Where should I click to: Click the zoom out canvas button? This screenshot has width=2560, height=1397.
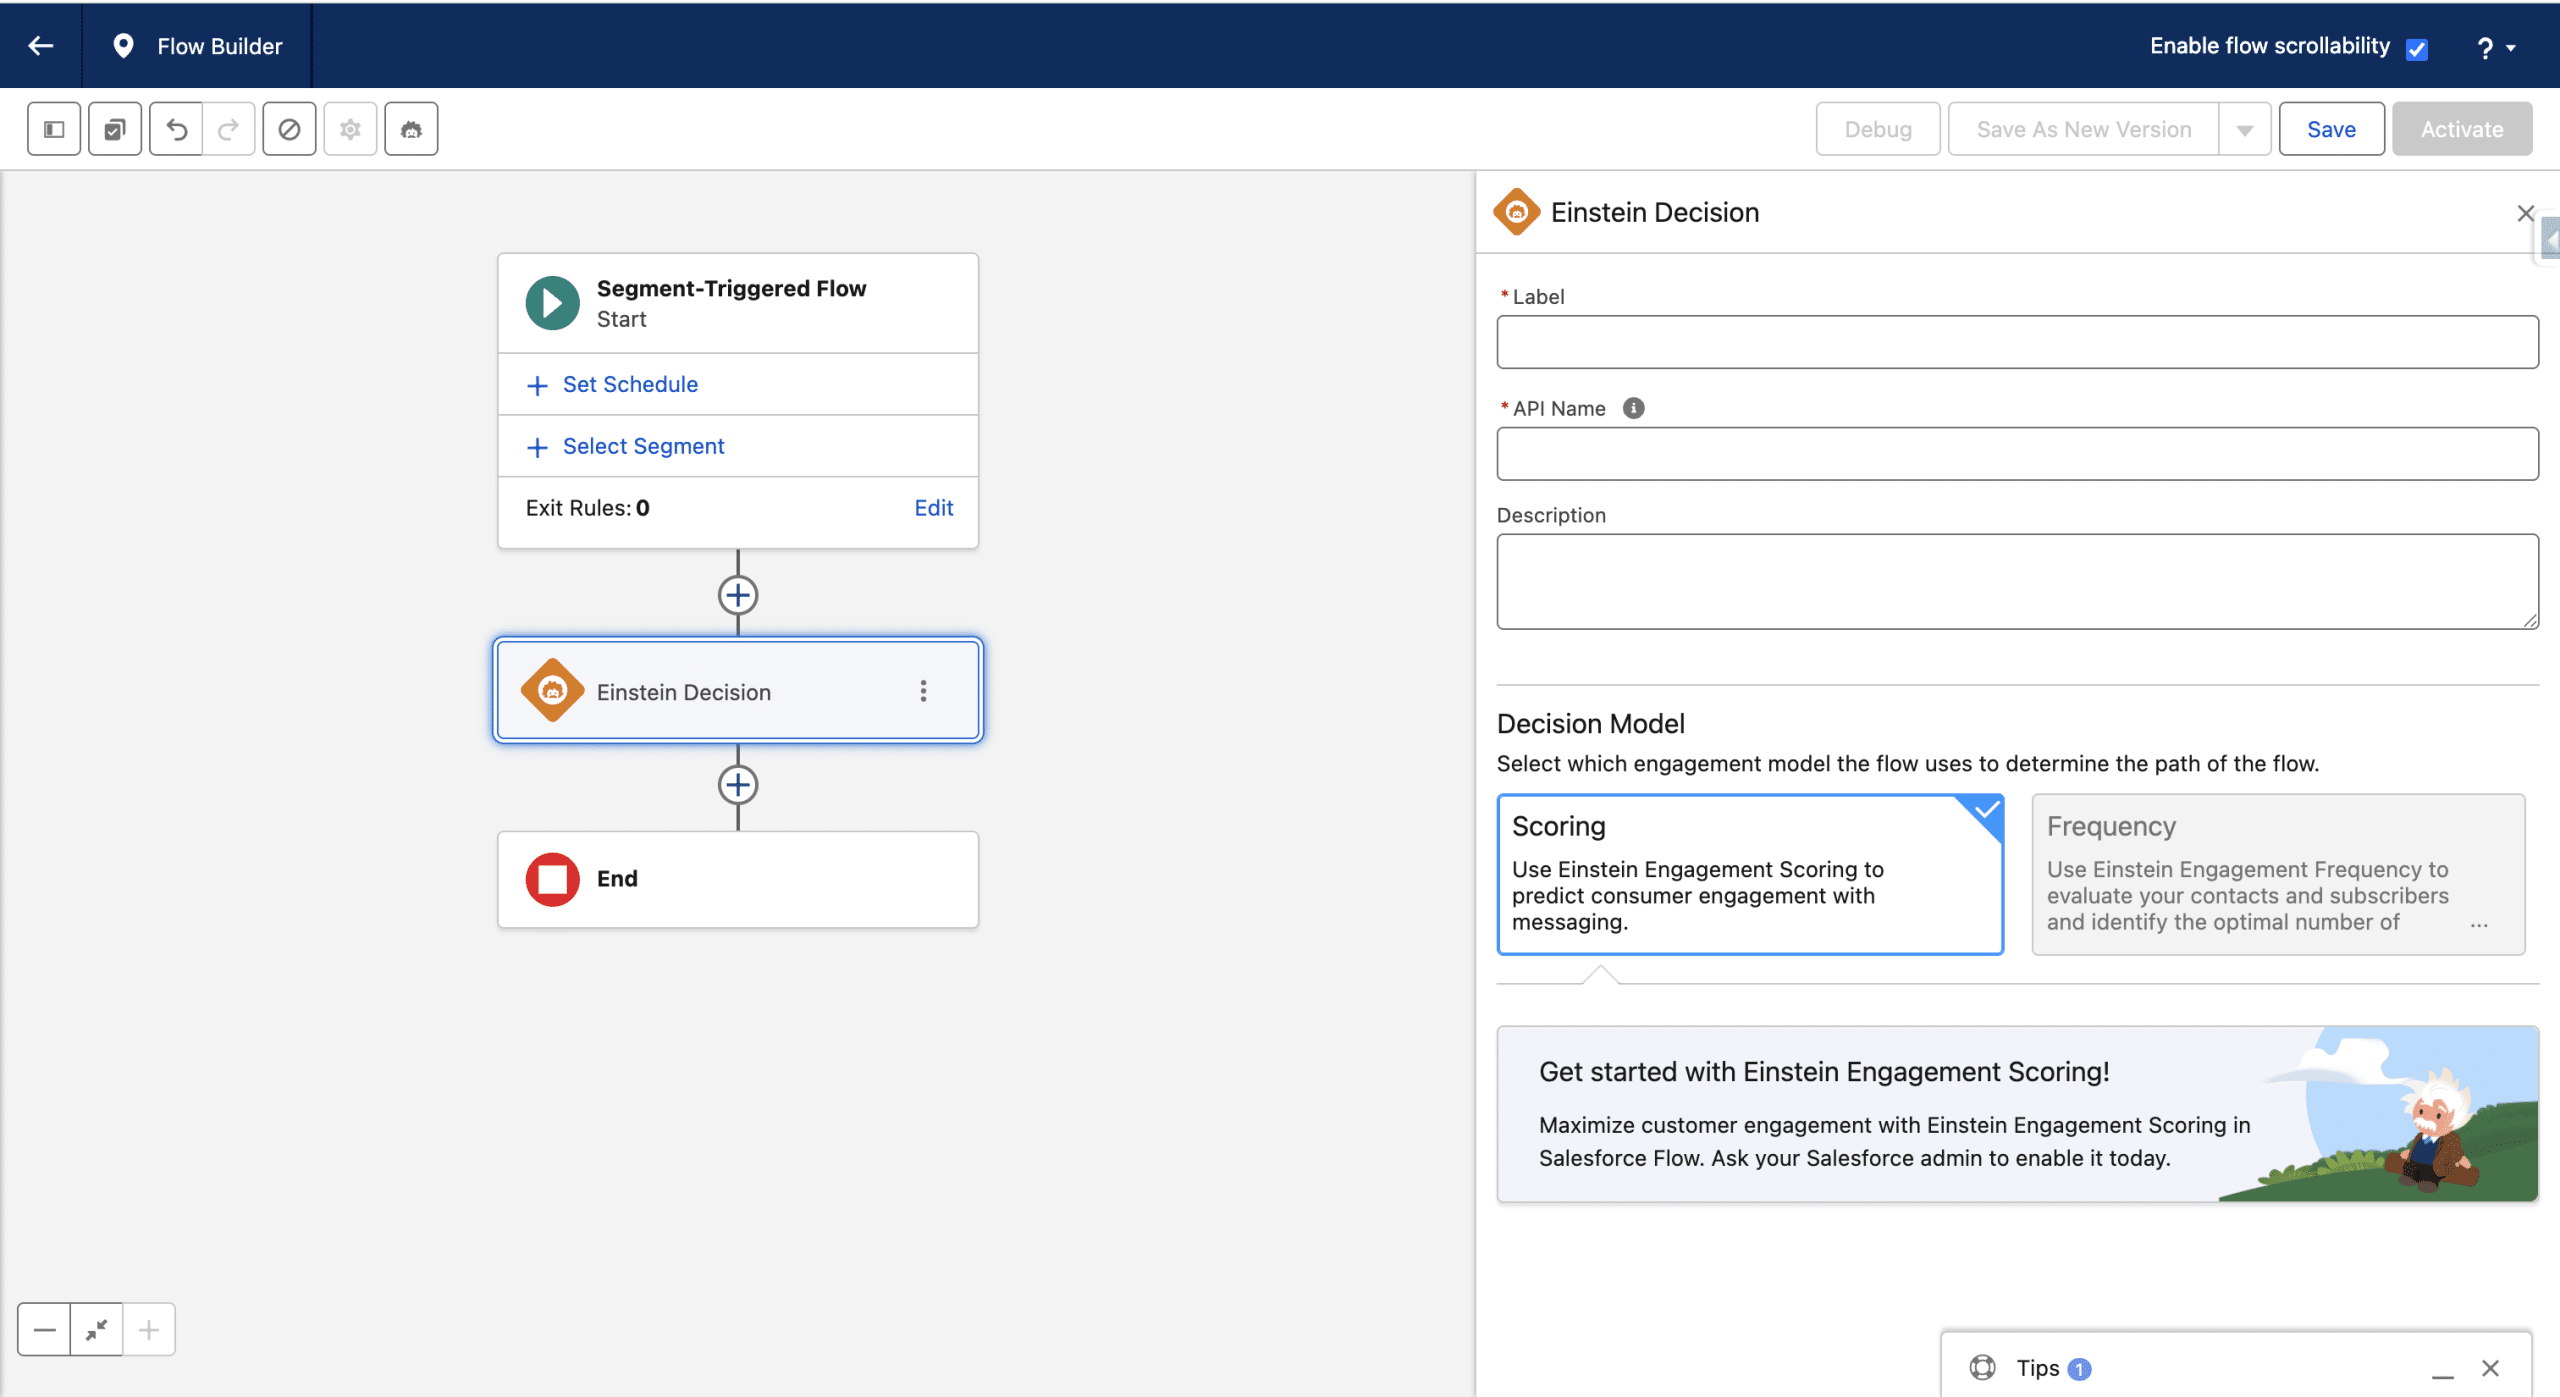(x=44, y=1330)
